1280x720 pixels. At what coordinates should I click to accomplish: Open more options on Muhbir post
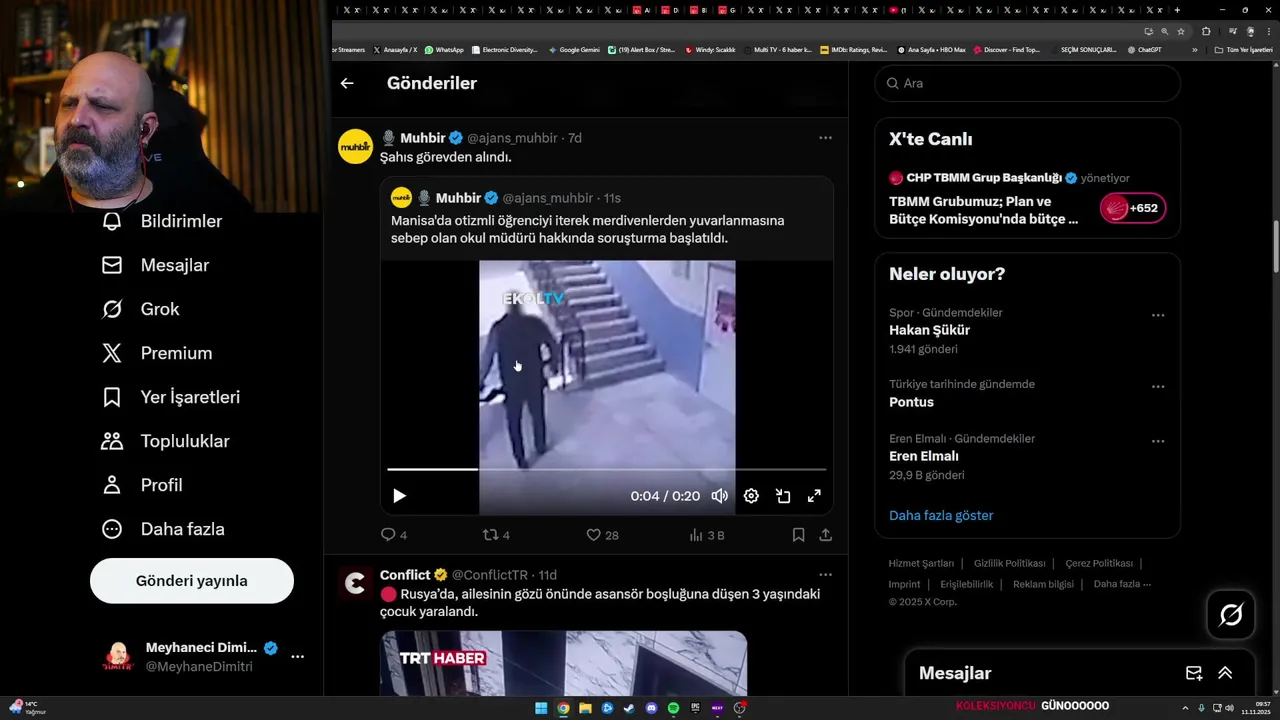point(825,138)
